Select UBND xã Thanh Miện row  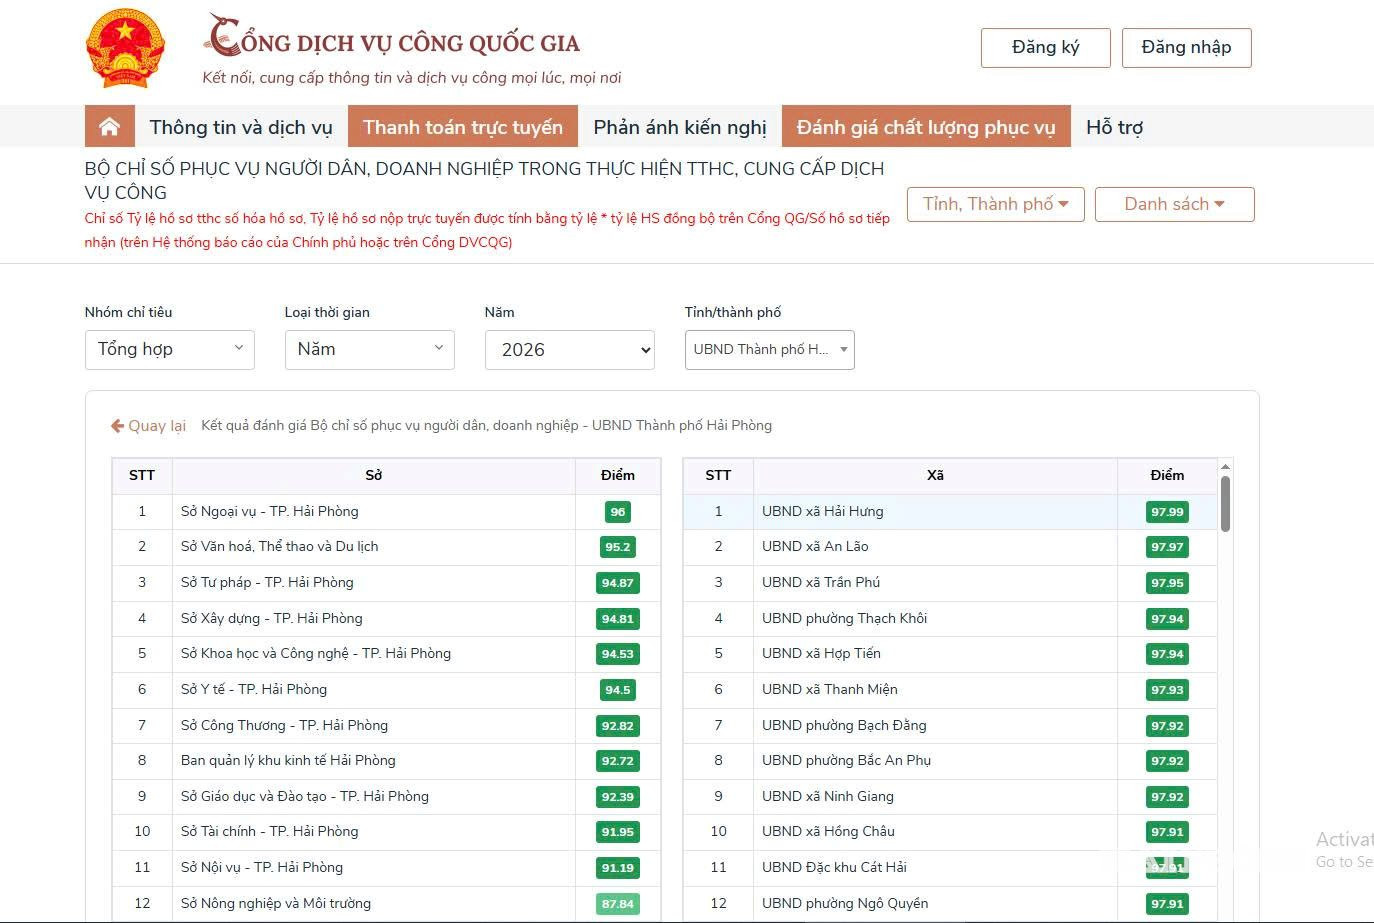coord(950,690)
